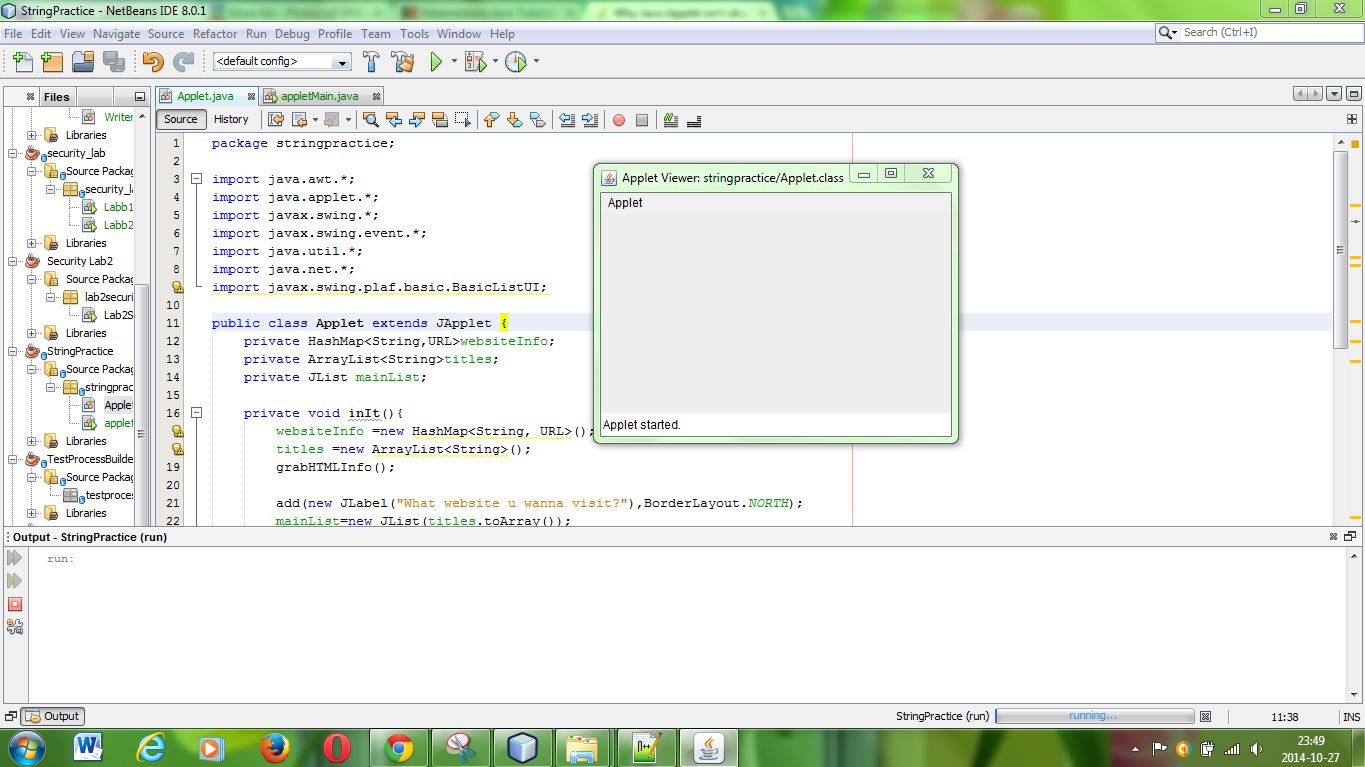1365x767 pixels.
Task: Open the Tools menu
Action: click(x=414, y=33)
